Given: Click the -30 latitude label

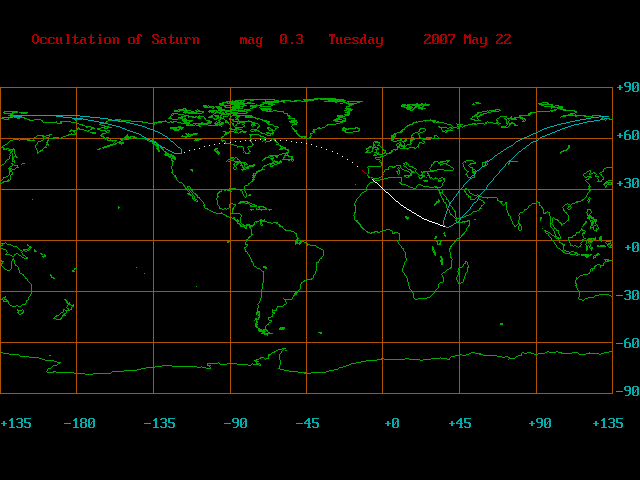Looking at the screenshot, I should click(x=626, y=295).
